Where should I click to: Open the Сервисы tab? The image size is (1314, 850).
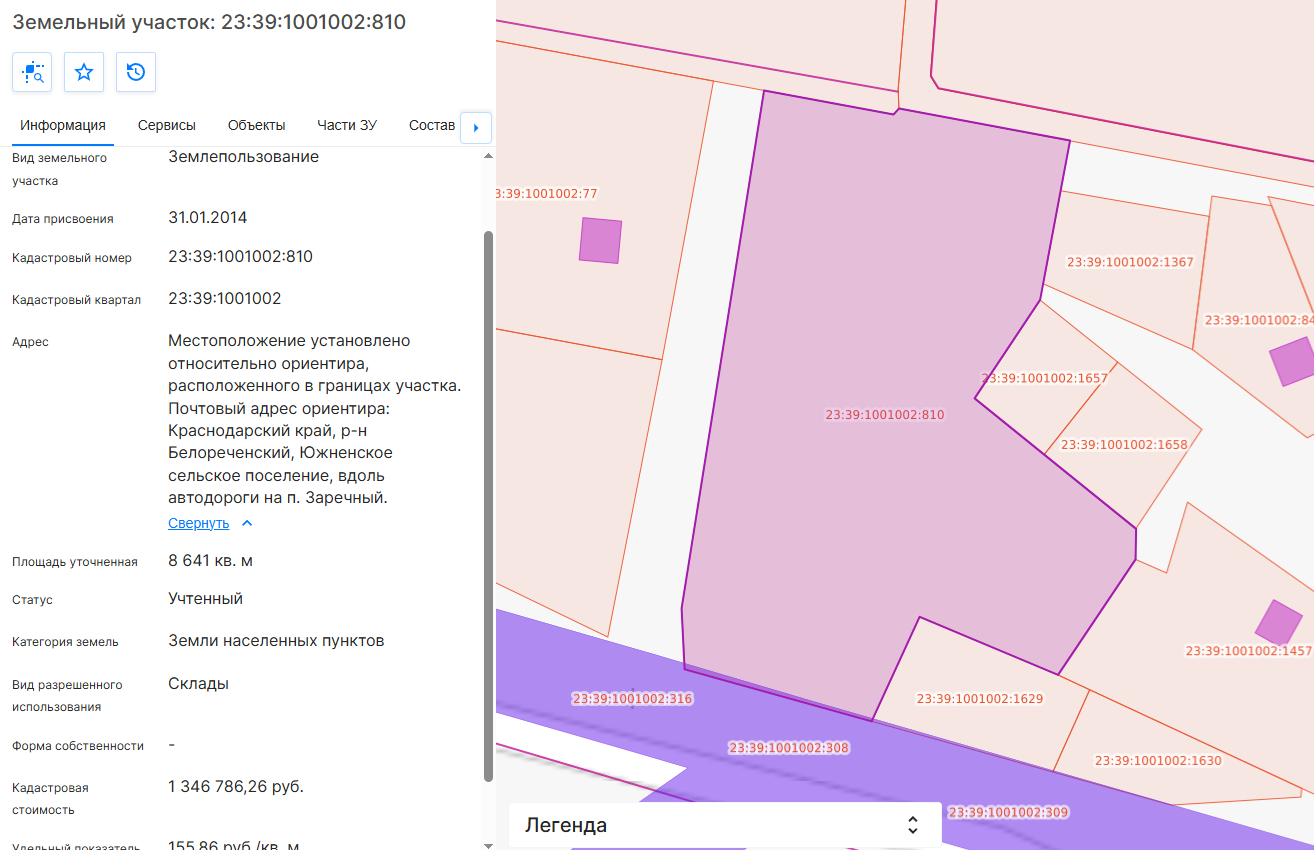click(x=167, y=125)
